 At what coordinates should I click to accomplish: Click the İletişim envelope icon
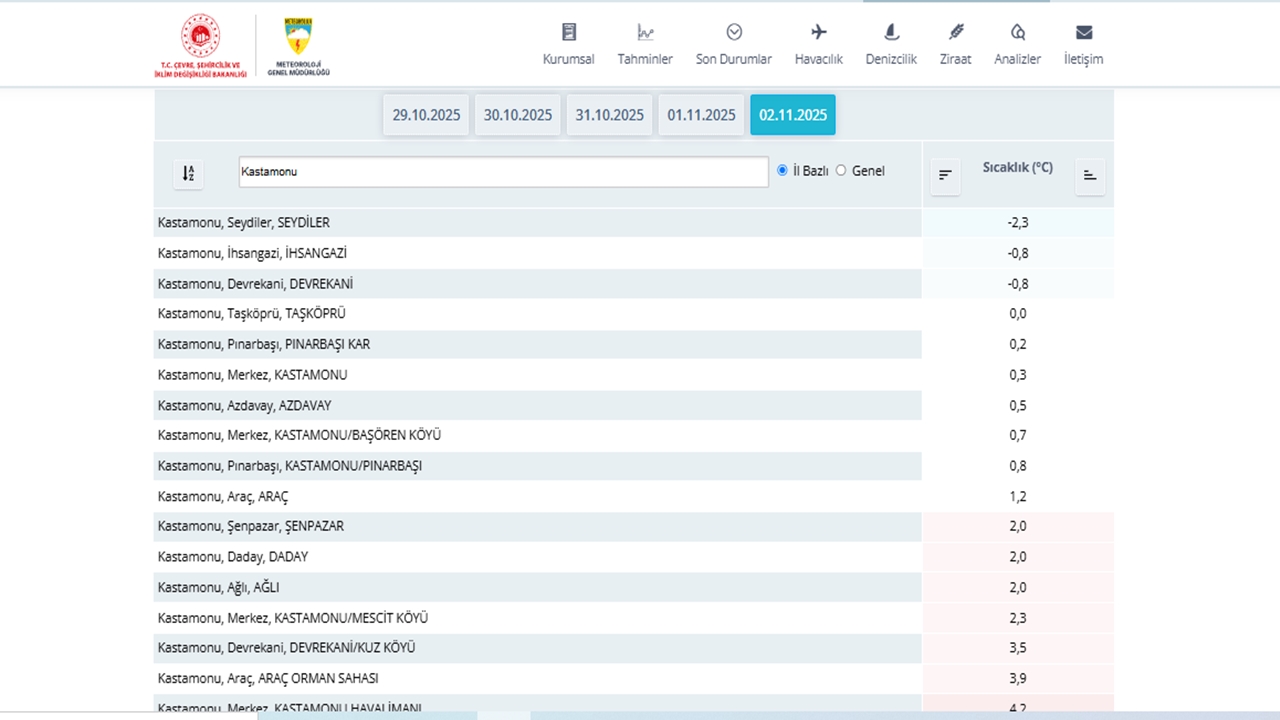[x=1084, y=32]
